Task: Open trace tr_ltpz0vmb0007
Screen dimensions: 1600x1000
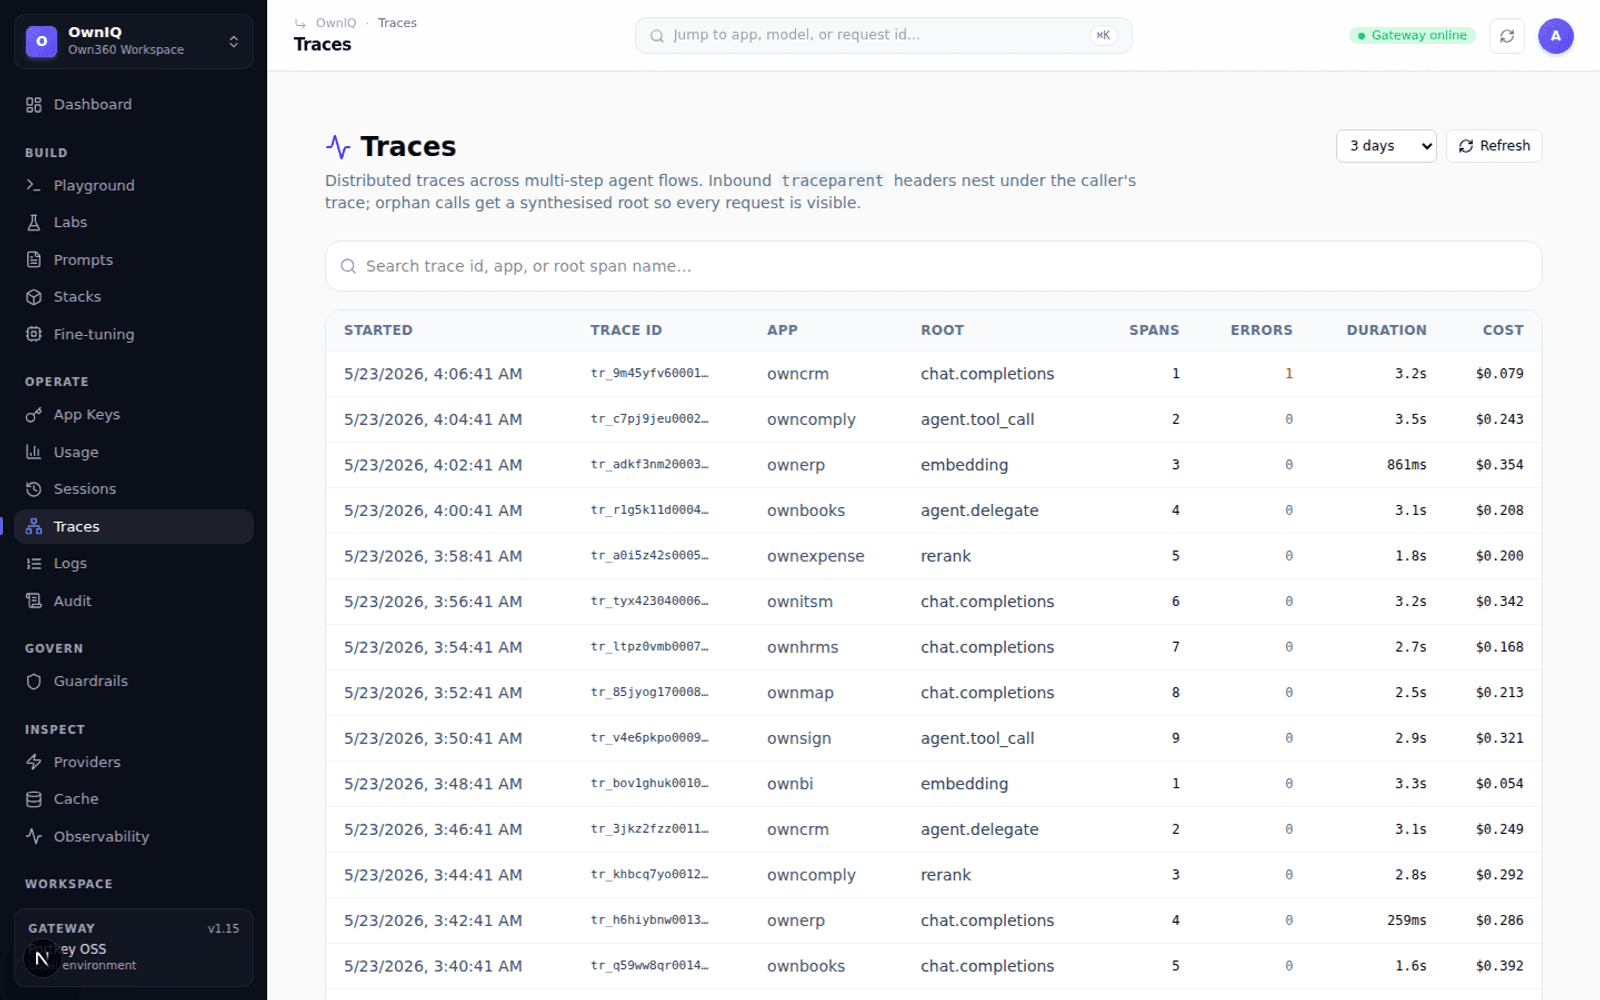Action: pyautogui.click(x=649, y=647)
